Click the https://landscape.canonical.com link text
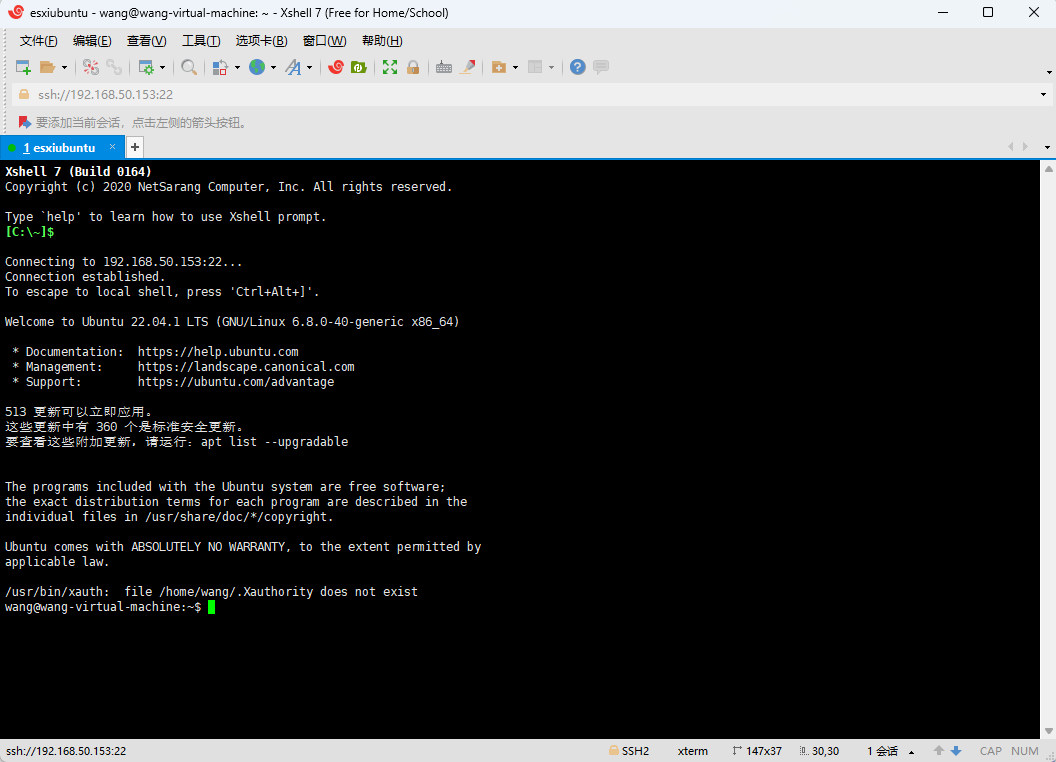Screen dimensions: 1056x762 246,367
